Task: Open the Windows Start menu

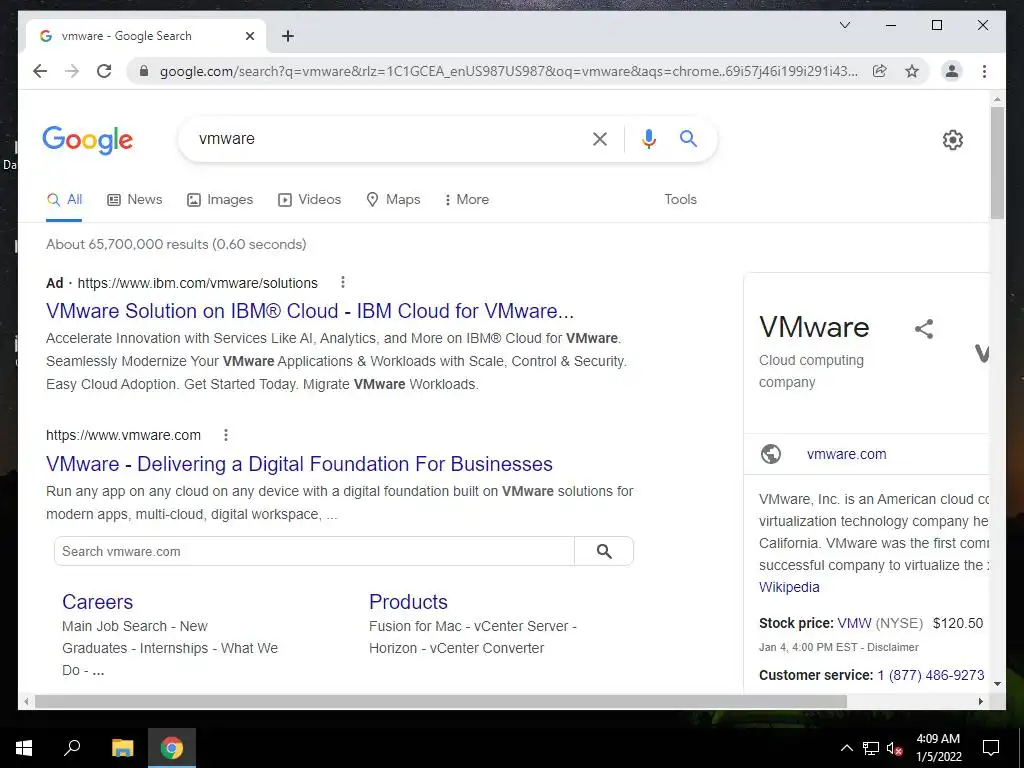Action: click(24, 748)
